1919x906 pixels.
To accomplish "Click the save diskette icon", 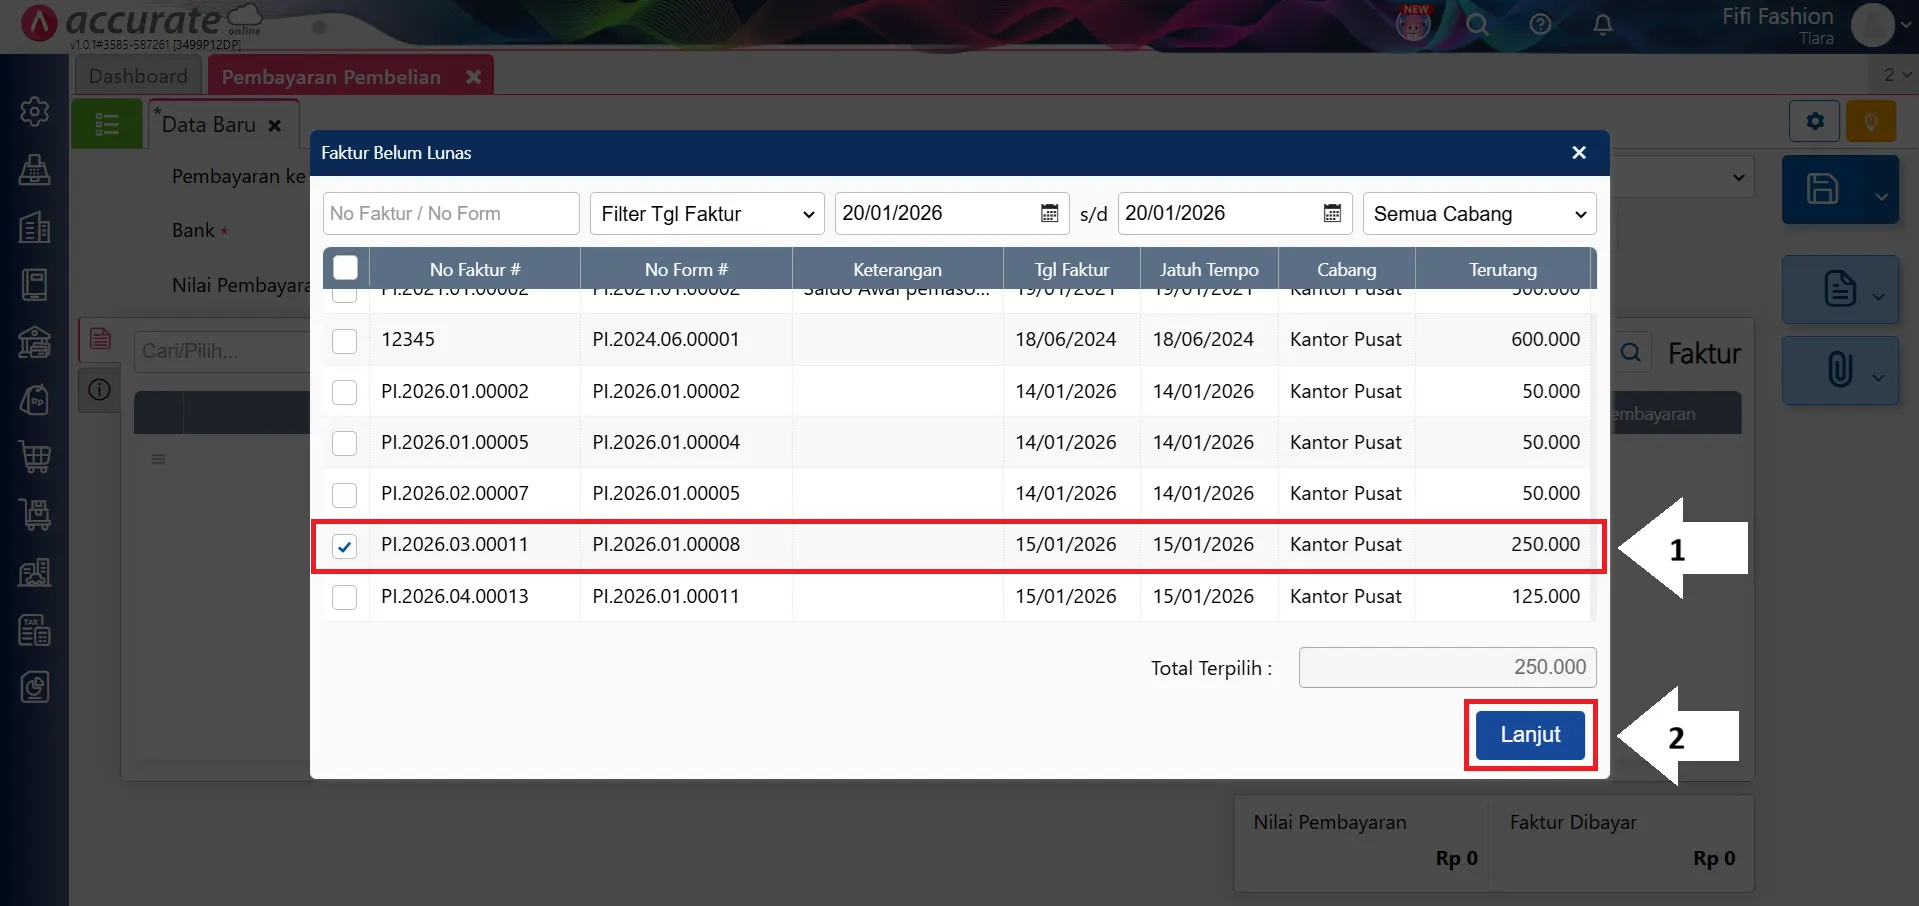I will 1822,189.
